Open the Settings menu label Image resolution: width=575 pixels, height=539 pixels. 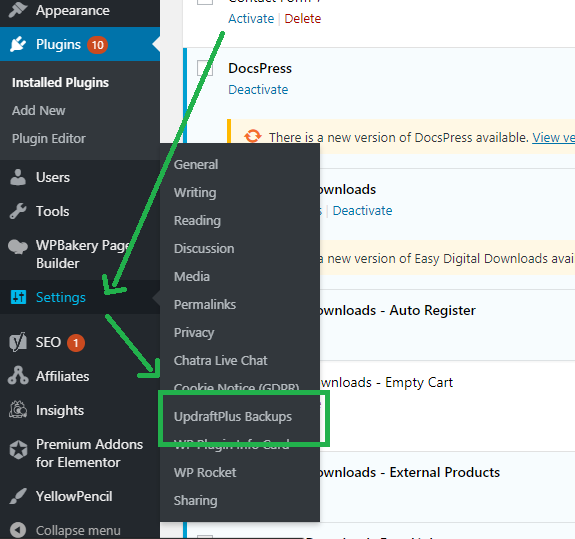click(x=61, y=297)
